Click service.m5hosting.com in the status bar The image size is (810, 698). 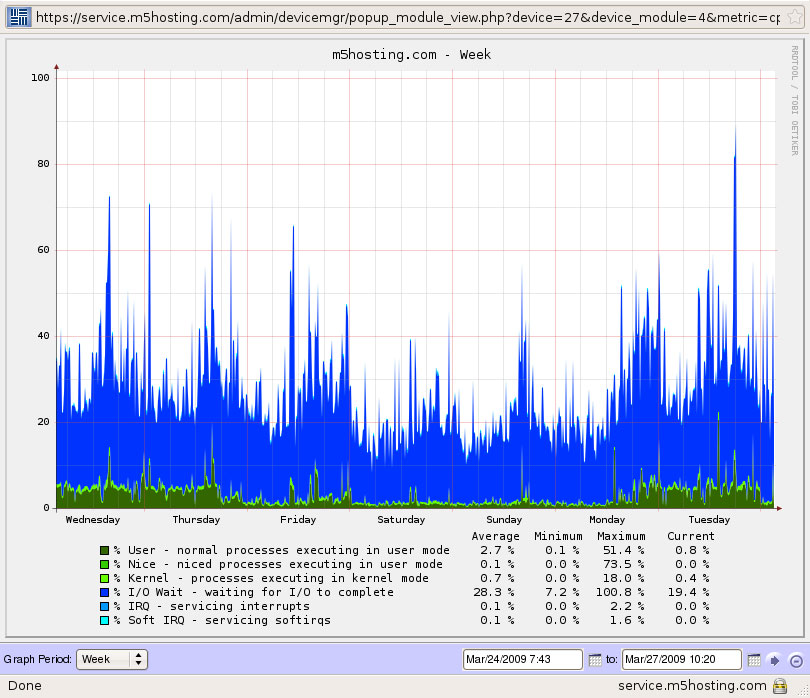coord(690,686)
